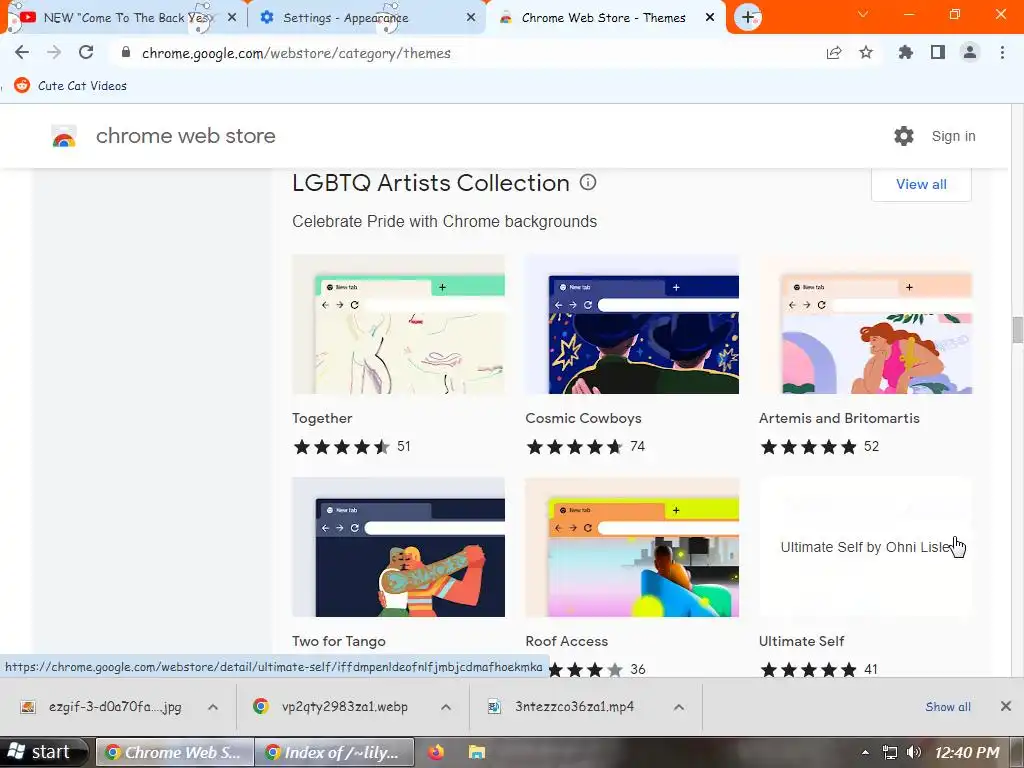Viewport: 1024px width, 768px height.
Task: Open Artemis and Britomartis theme thumbnail
Action: [865, 324]
